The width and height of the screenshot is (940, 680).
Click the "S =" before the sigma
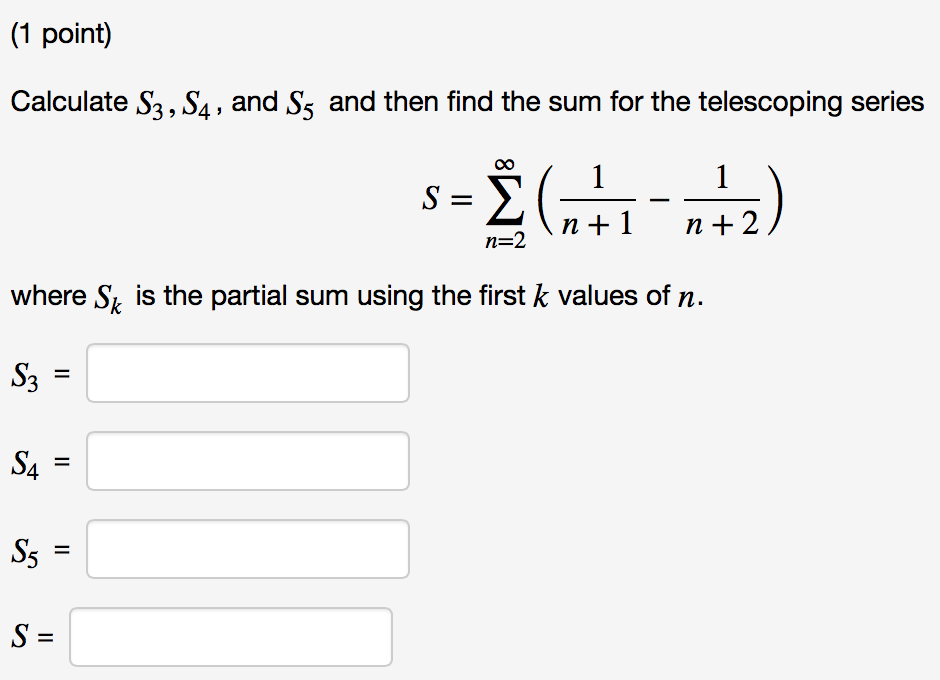coord(445,201)
